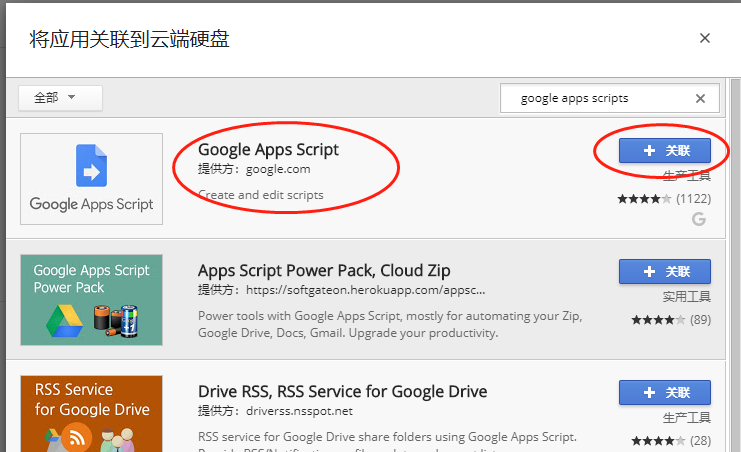Open the 全部 category dropdown
The height and width of the screenshot is (452, 741).
pyautogui.click(x=60, y=98)
